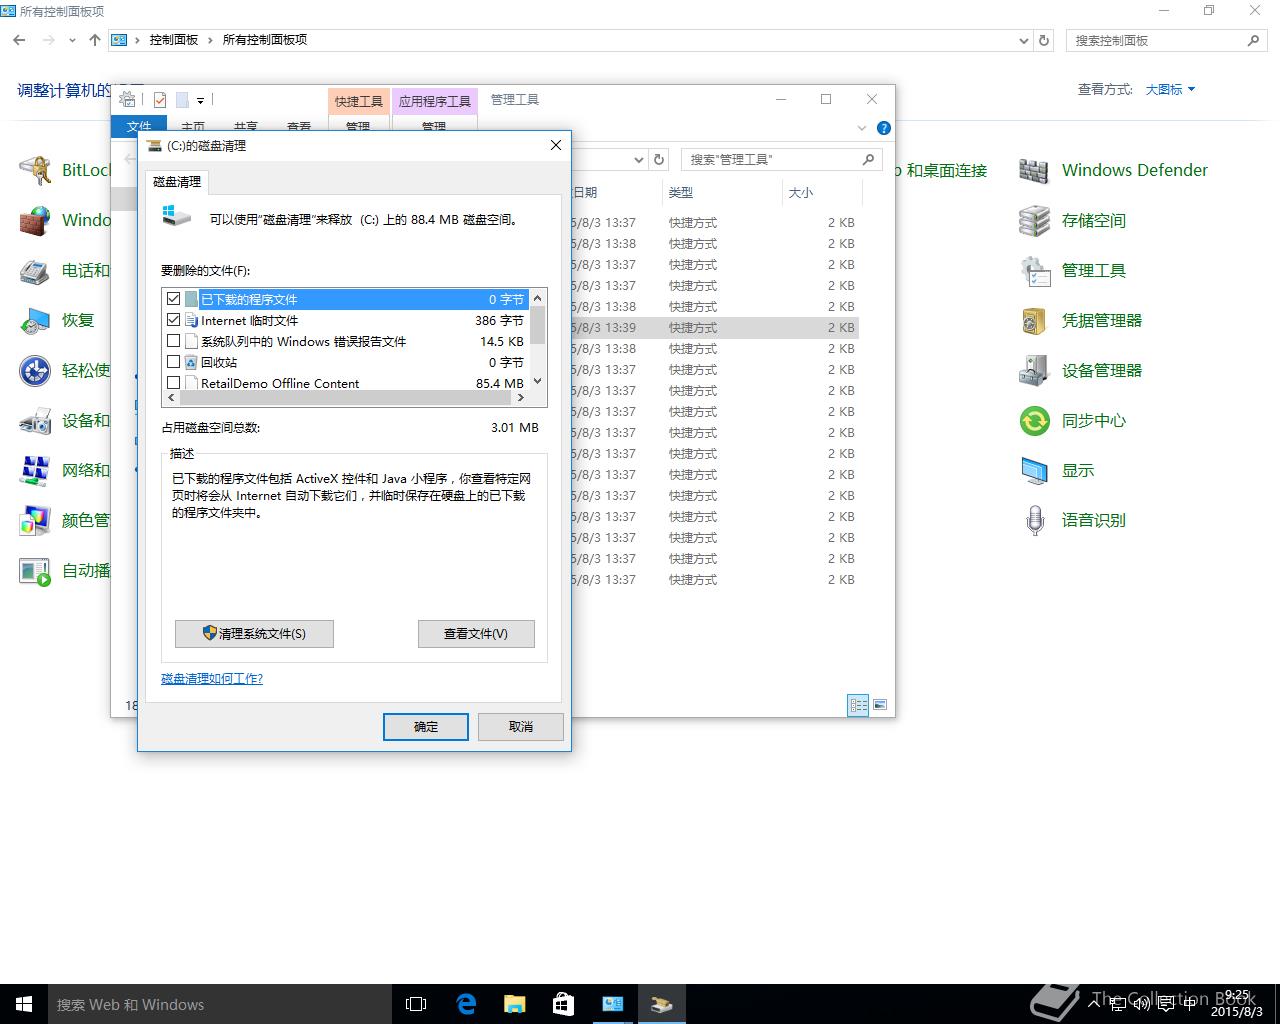The height and width of the screenshot is (1024, 1280).
Task: Go up one level in control panel
Action: tap(95, 40)
